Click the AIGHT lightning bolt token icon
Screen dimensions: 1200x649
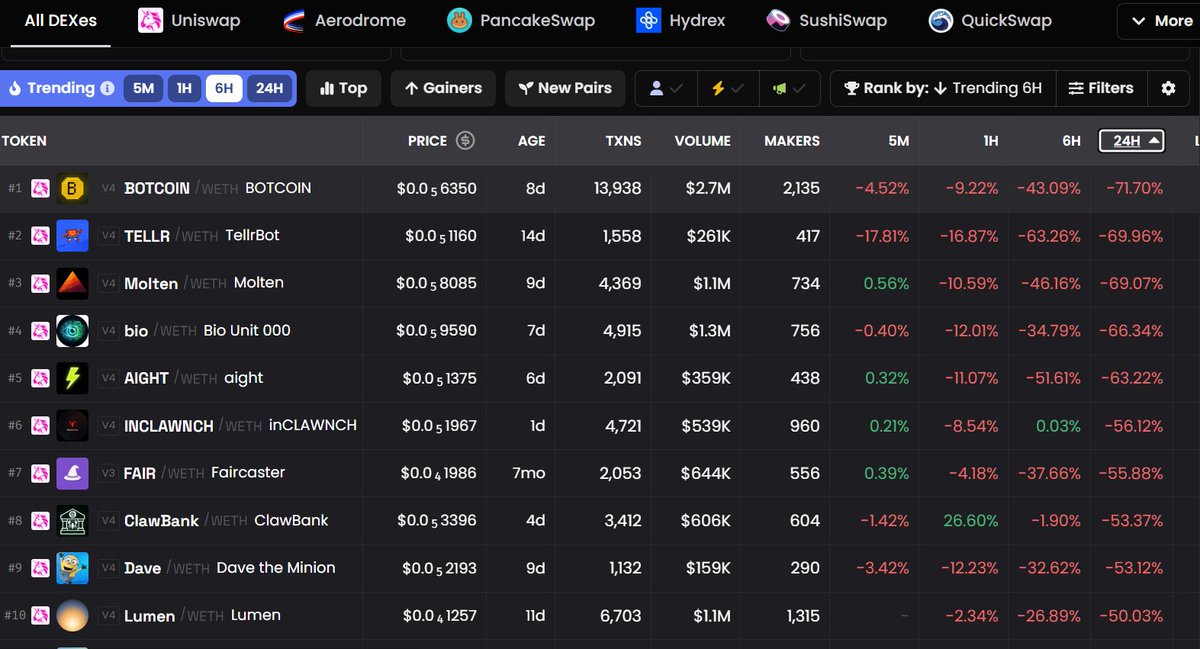tap(72, 378)
